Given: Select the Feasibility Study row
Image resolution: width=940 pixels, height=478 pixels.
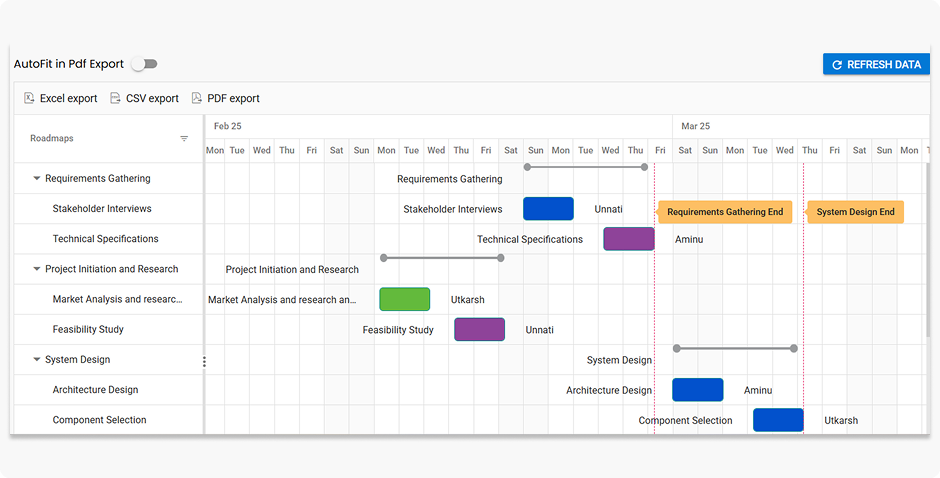Looking at the screenshot, I should [88, 330].
